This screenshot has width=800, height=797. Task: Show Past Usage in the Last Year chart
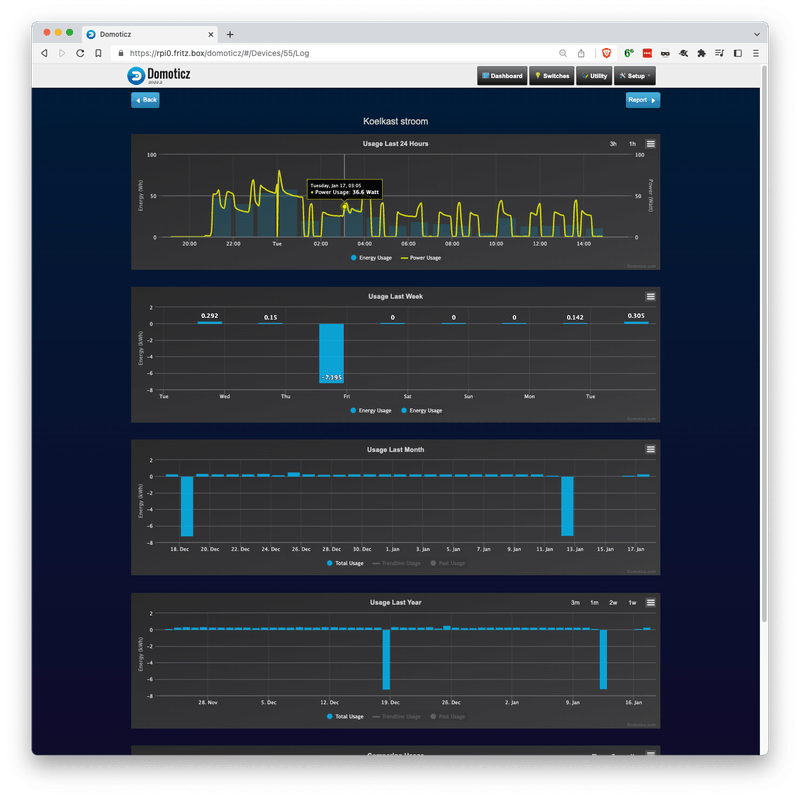(447, 716)
